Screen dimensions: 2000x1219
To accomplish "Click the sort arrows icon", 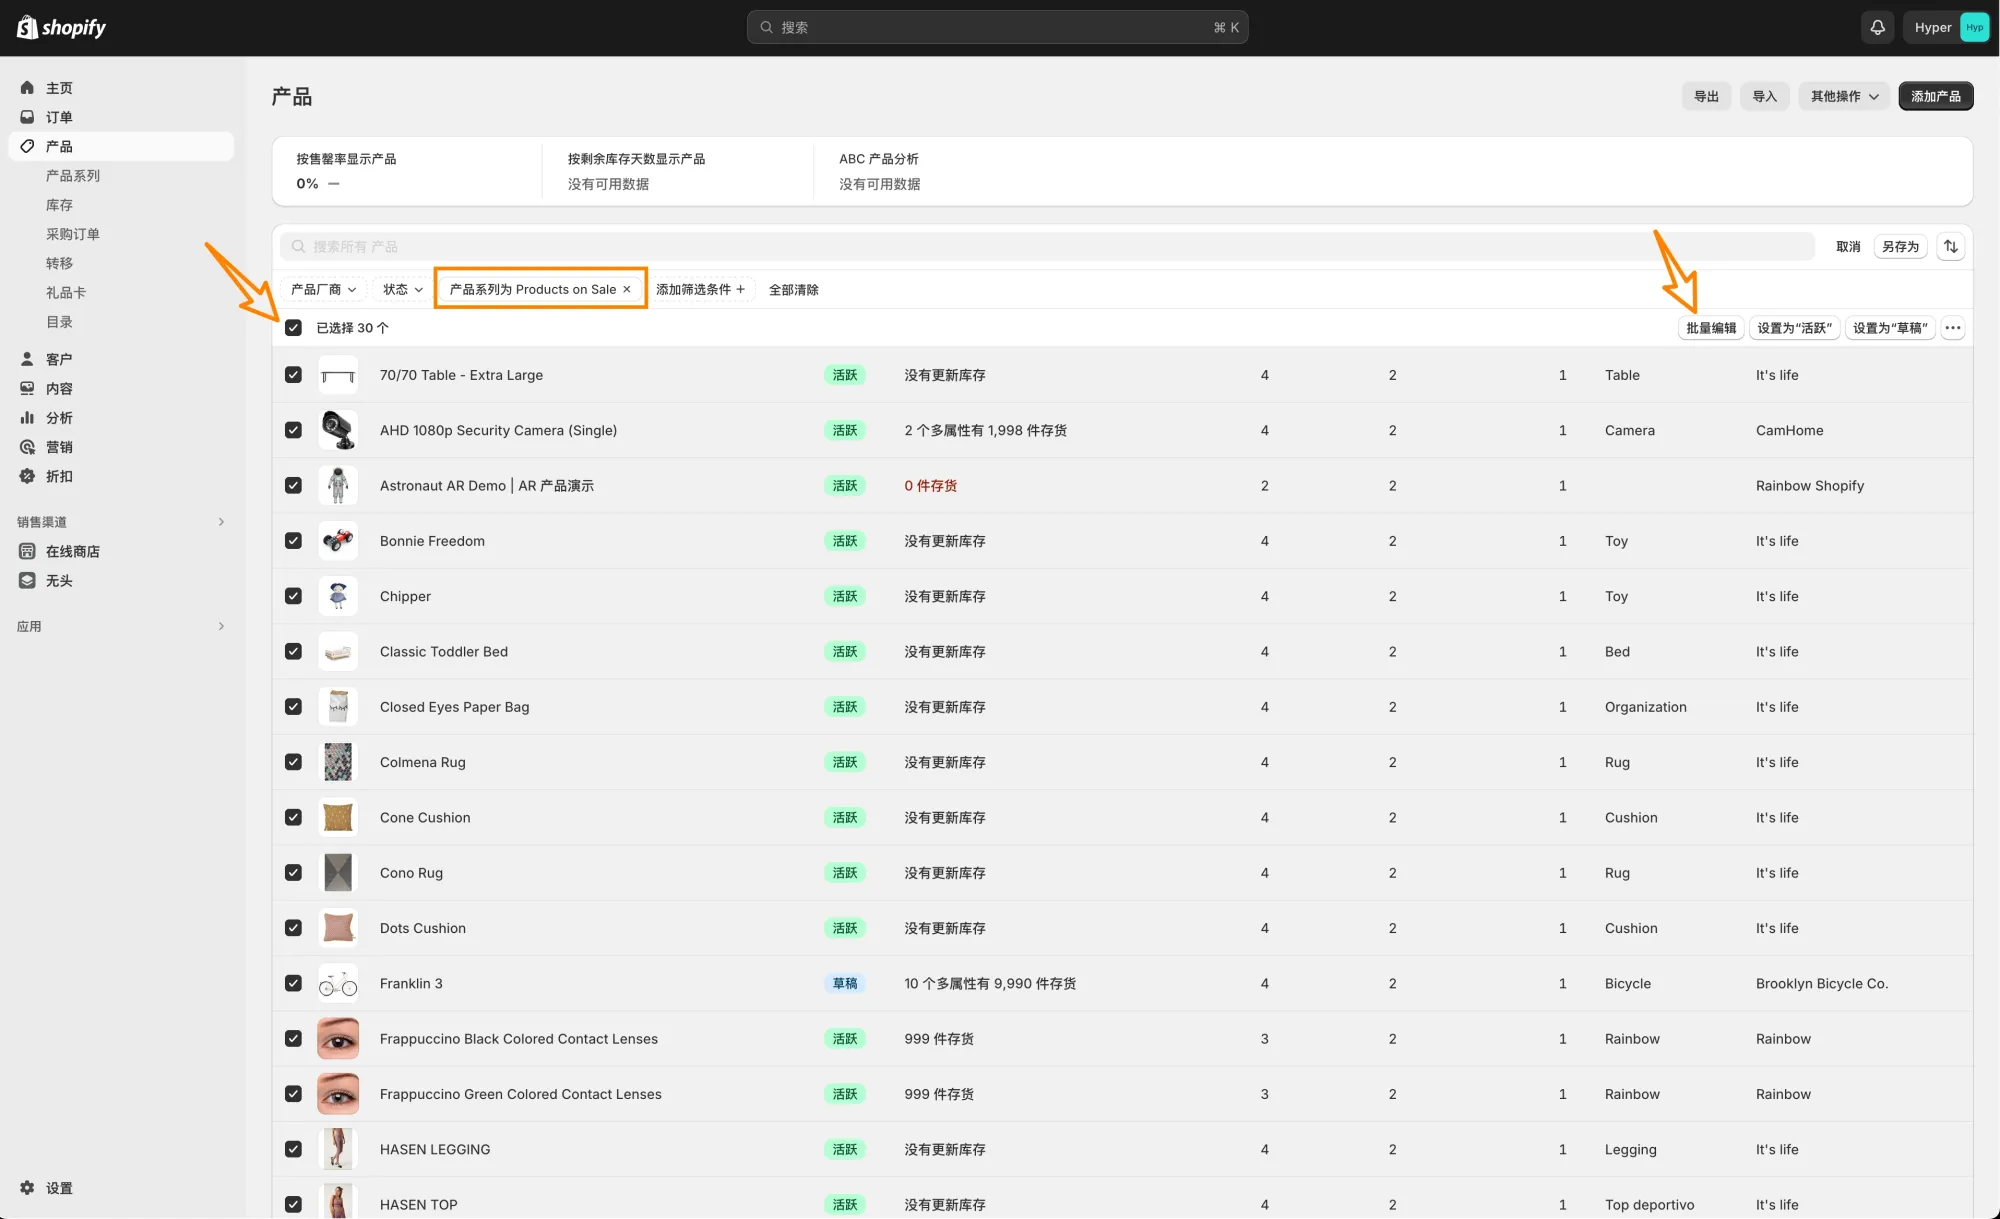I will [1951, 246].
